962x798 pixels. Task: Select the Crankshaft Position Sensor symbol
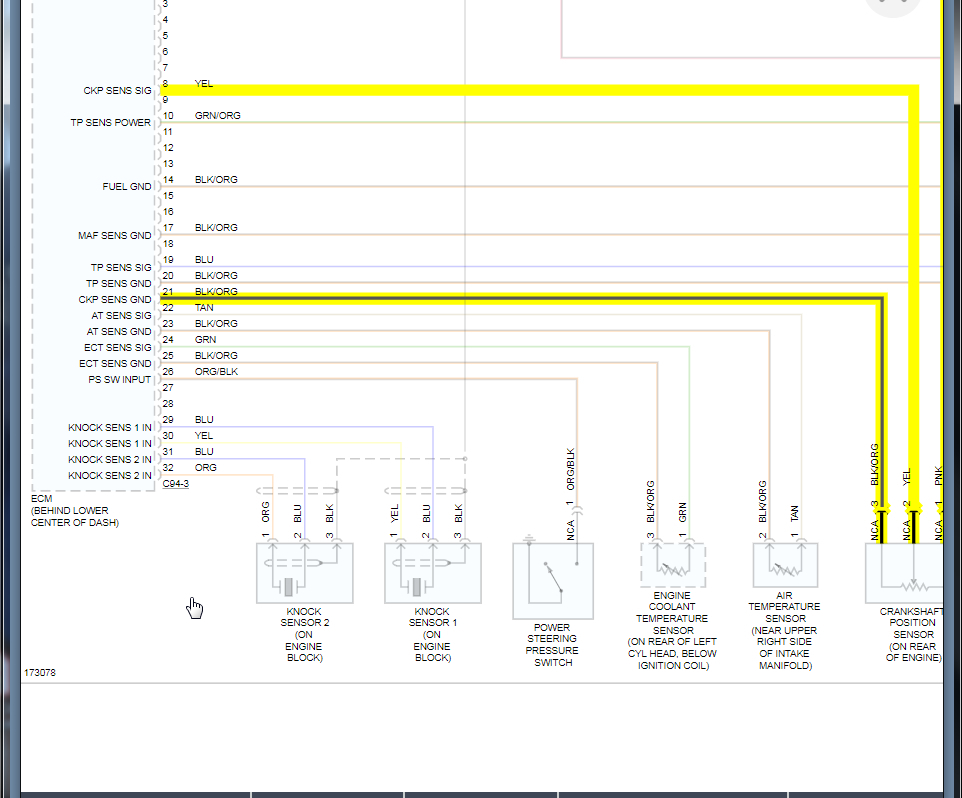click(904, 573)
